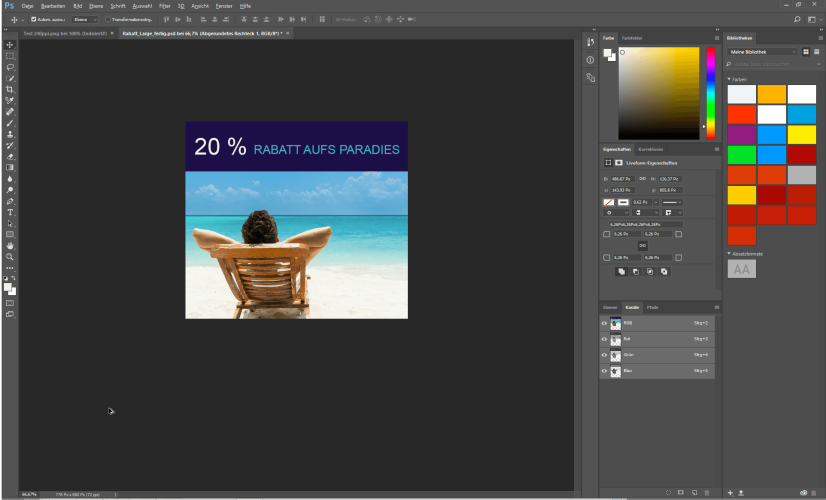Toggle corner radius link button
The image size is (826, 500).
(643, 246)
